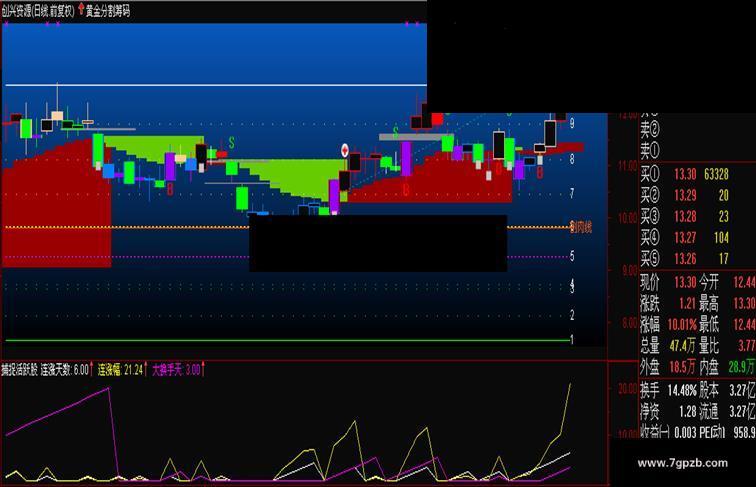Click the orange 创肉线 line label
This screenshot has width=756, height=487.
coord(580,227)
